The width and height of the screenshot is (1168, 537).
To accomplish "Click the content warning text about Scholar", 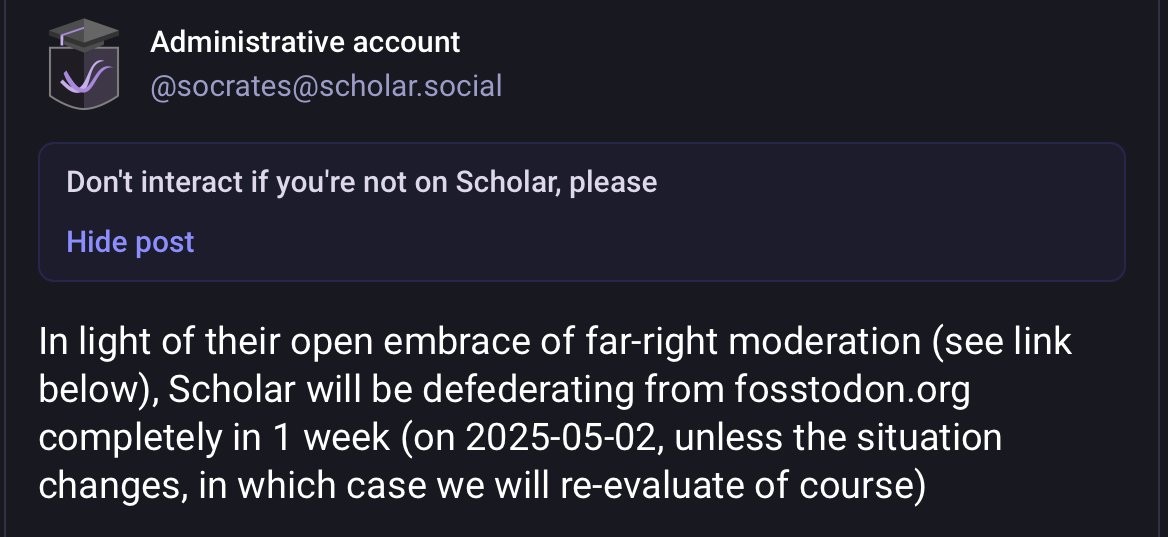I will pos(361,183).
